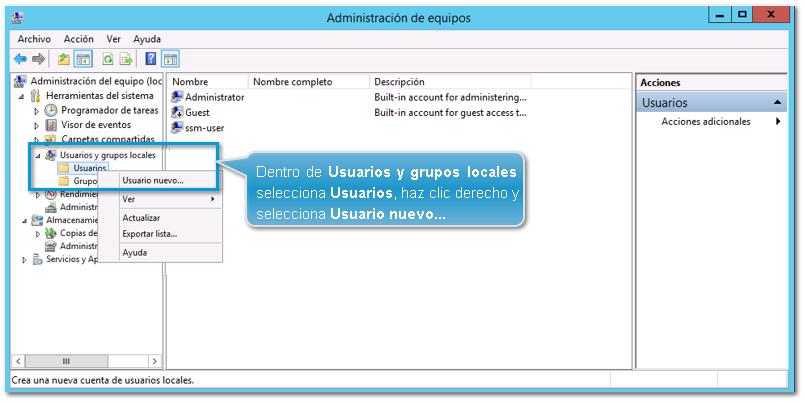Click the Servicios y Aplicaciones icon
The image size is (804, 402).
(37, 259)
